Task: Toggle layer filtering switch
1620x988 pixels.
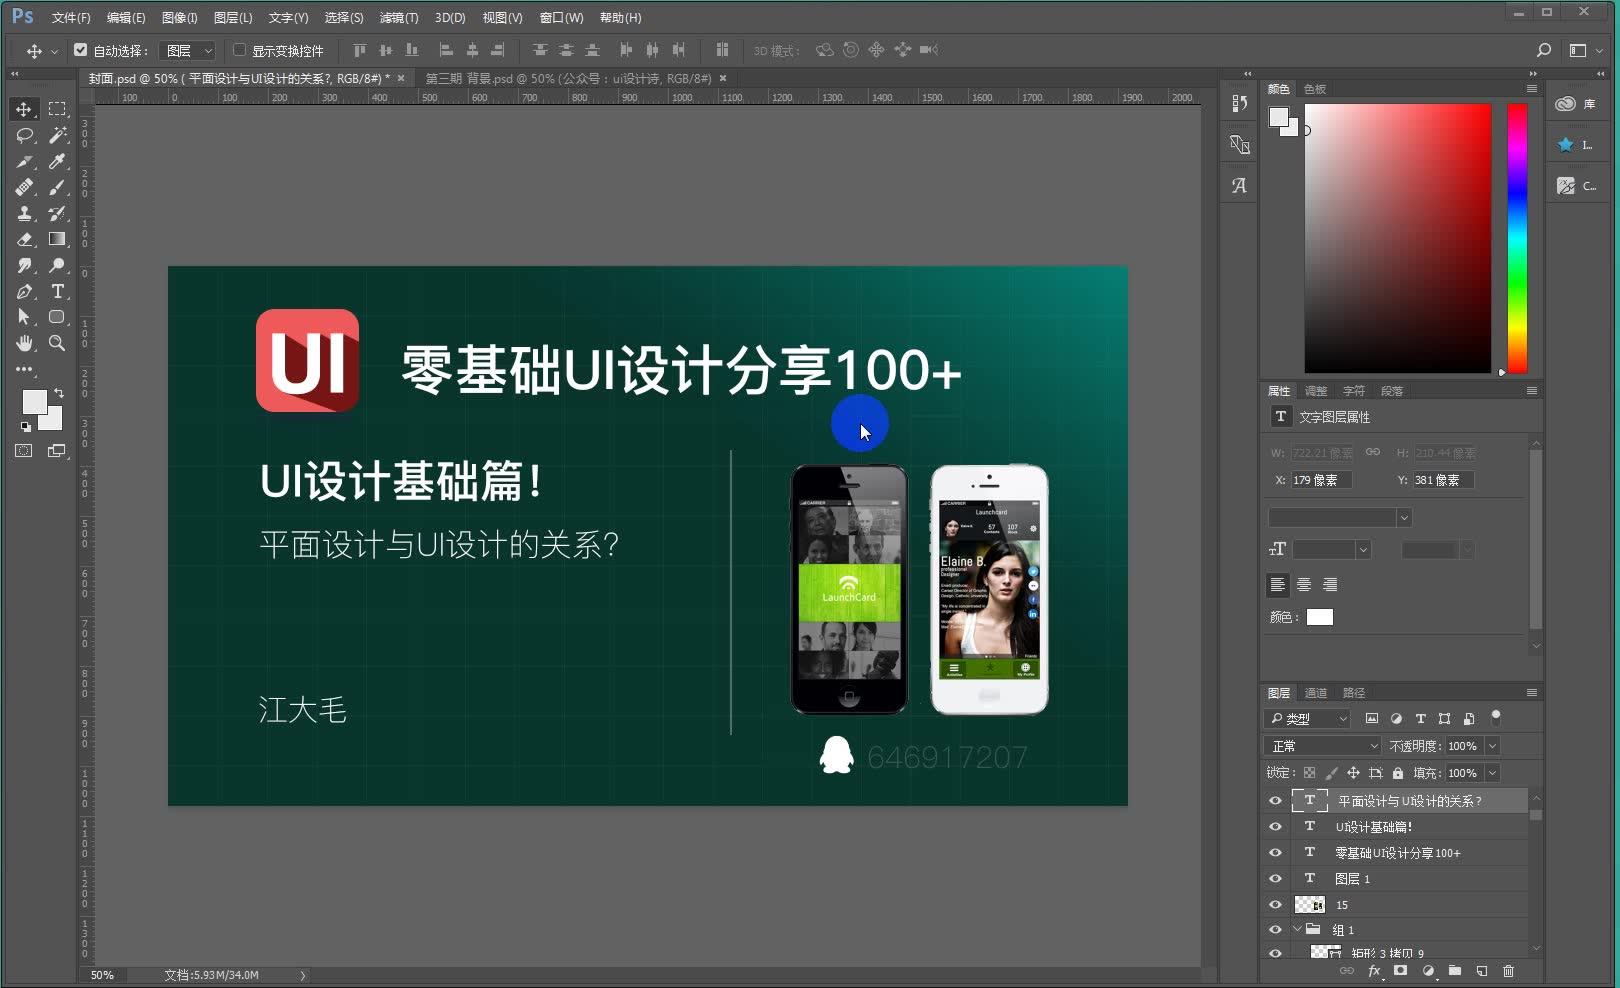Action: (x=1496, y=717)
